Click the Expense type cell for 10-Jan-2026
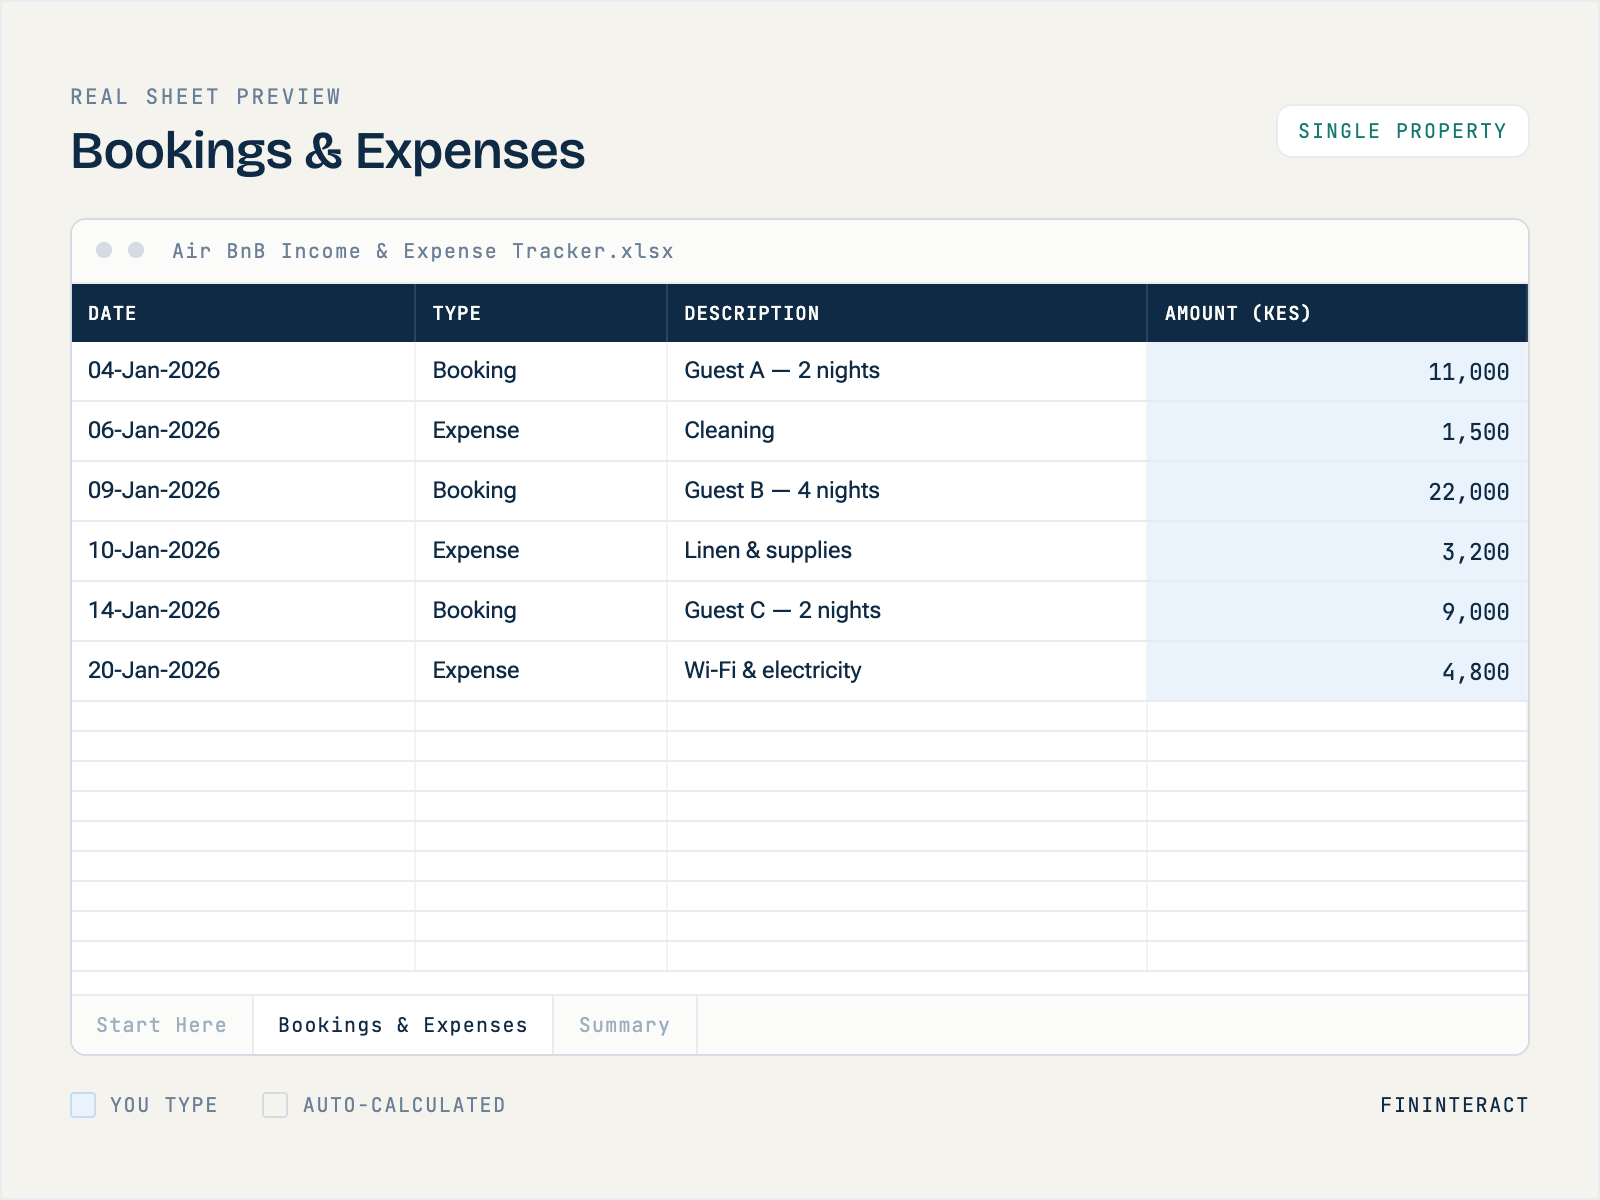This screenshot has height=1200, width=1600. pos(541,551)
